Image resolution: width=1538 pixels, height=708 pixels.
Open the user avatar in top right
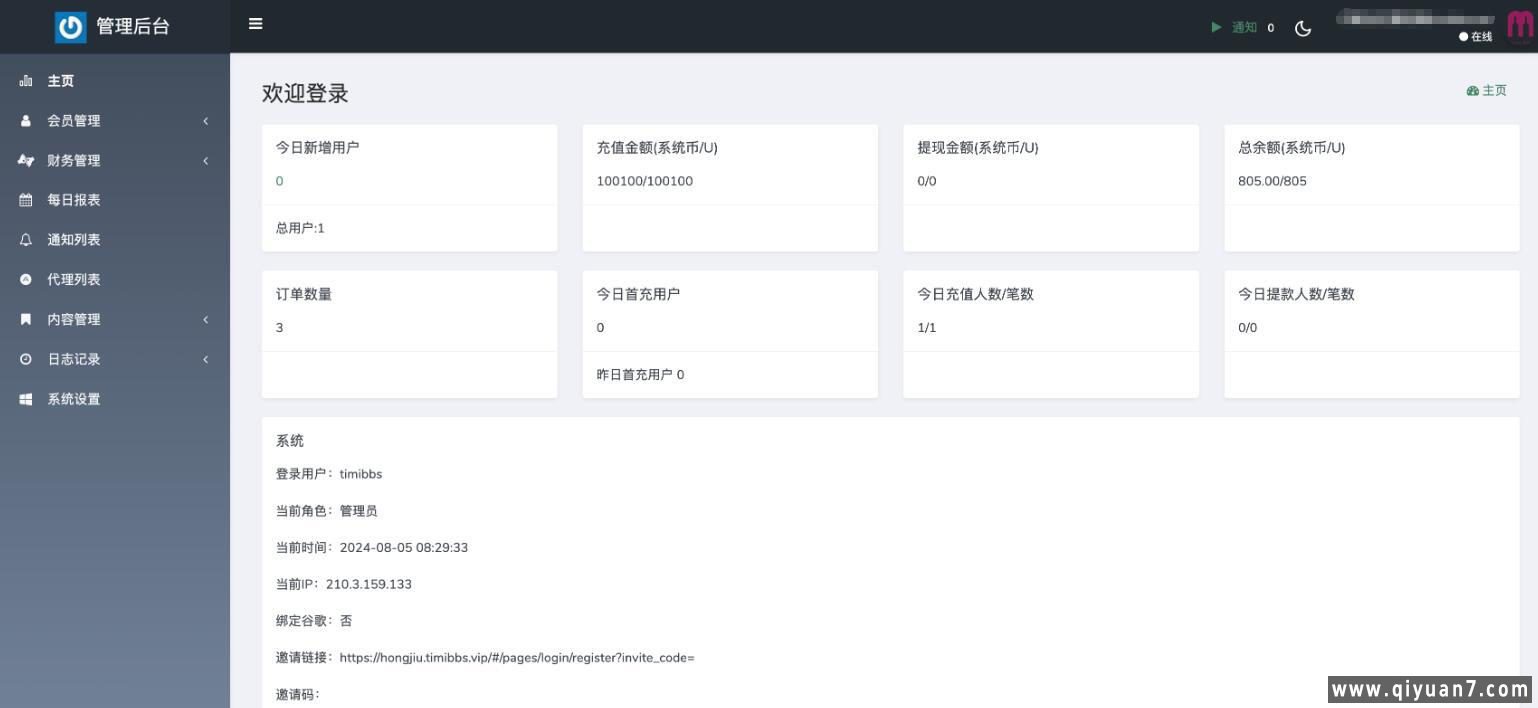(x=1519, y=26)
